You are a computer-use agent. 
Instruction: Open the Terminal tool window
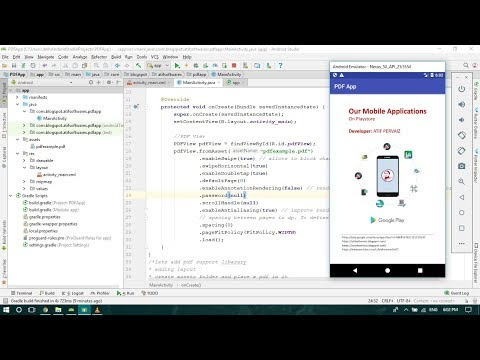click(22, 293)
